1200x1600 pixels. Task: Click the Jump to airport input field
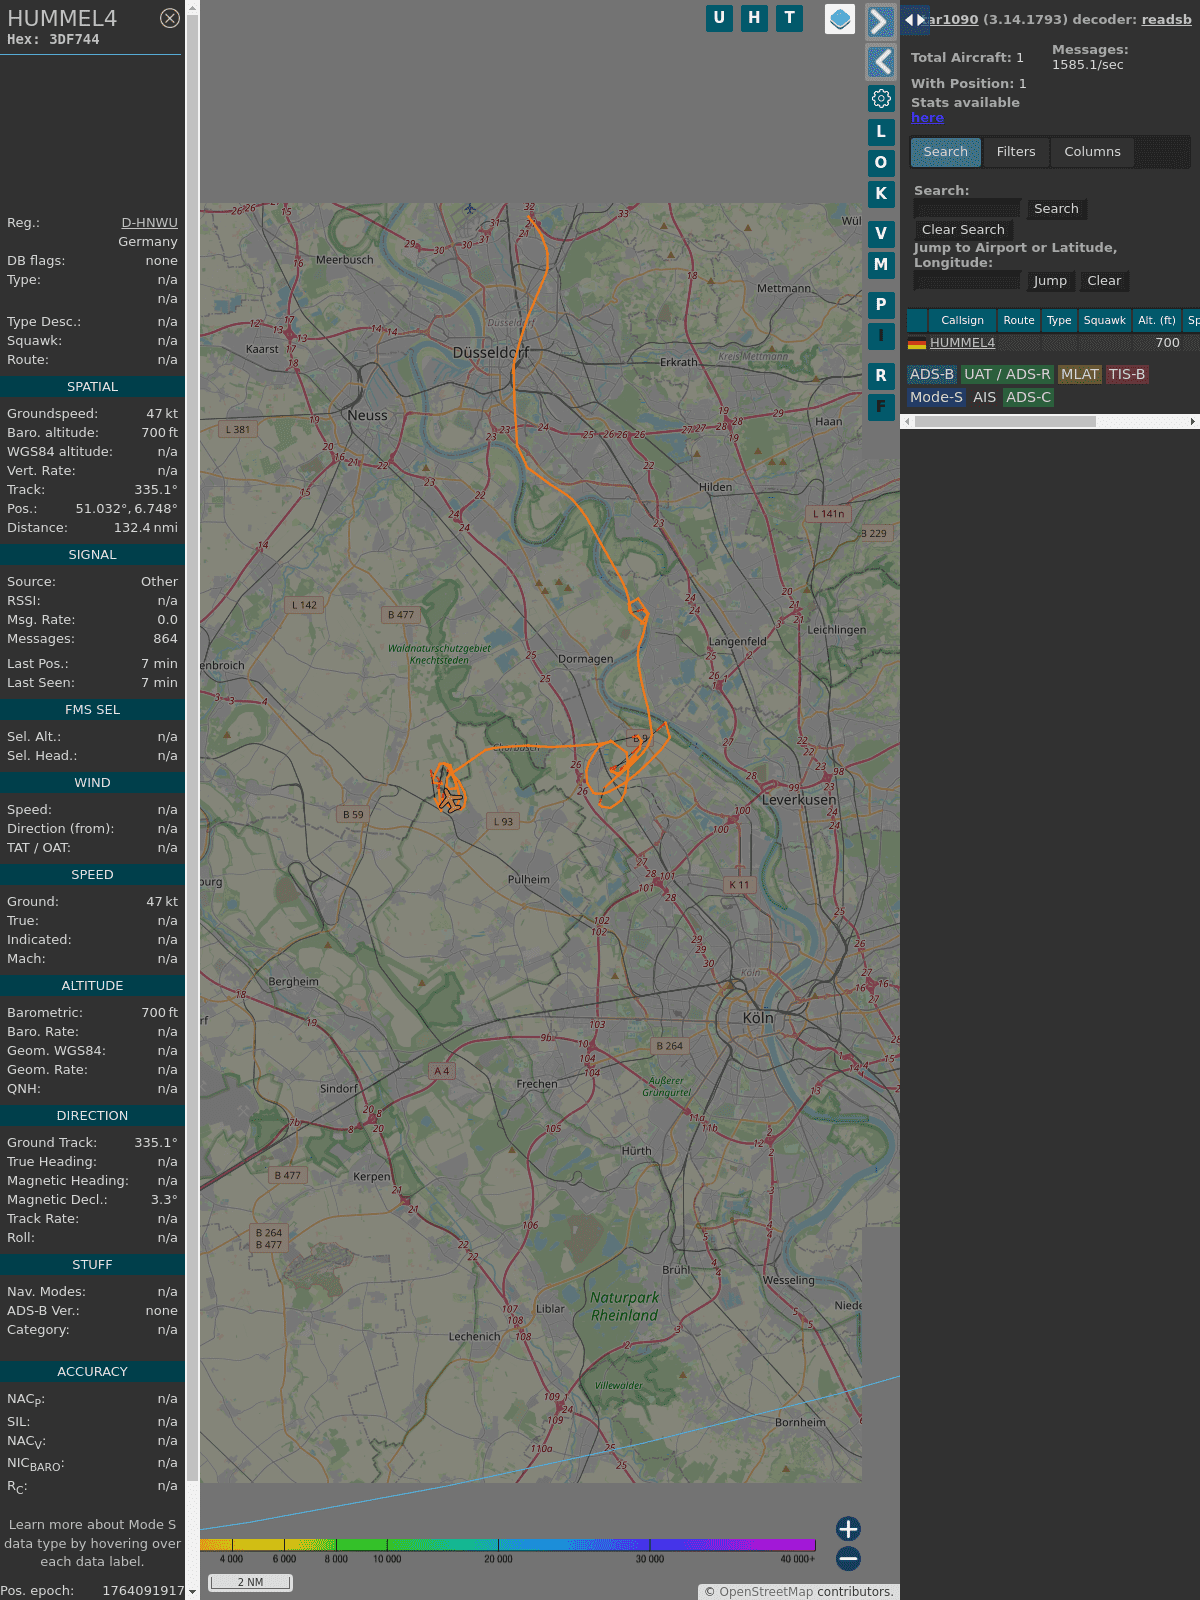click(966, 281)
